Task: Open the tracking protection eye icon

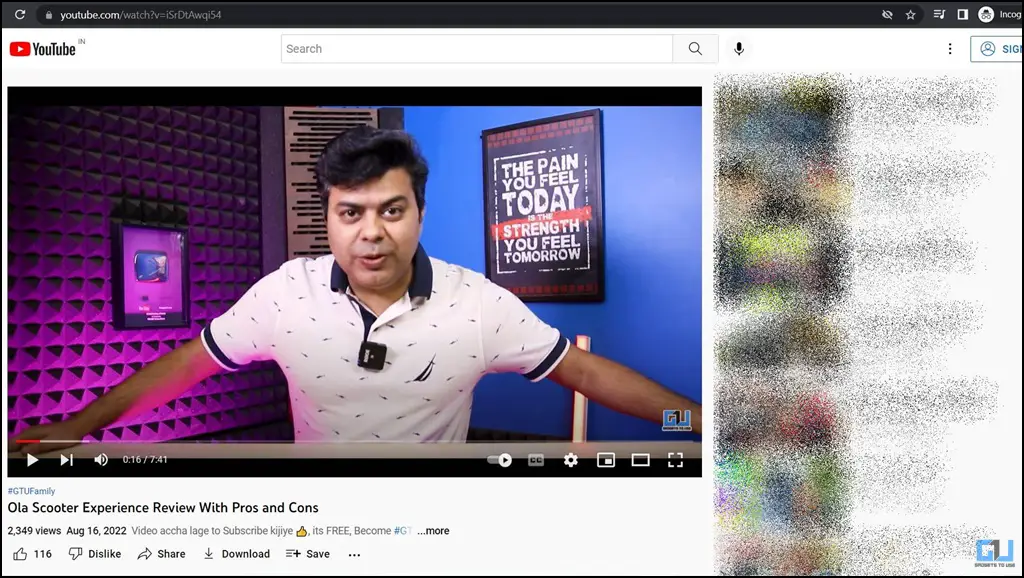Action: coord(887,14)
